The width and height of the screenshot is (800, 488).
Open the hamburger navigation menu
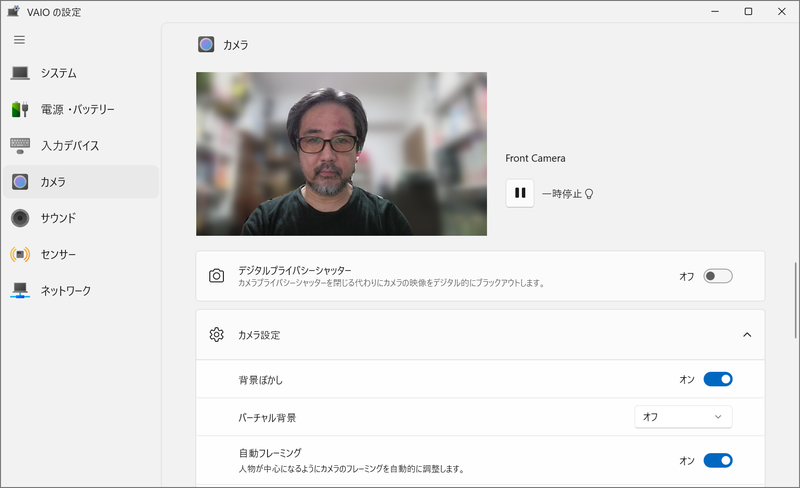(19, 40)
